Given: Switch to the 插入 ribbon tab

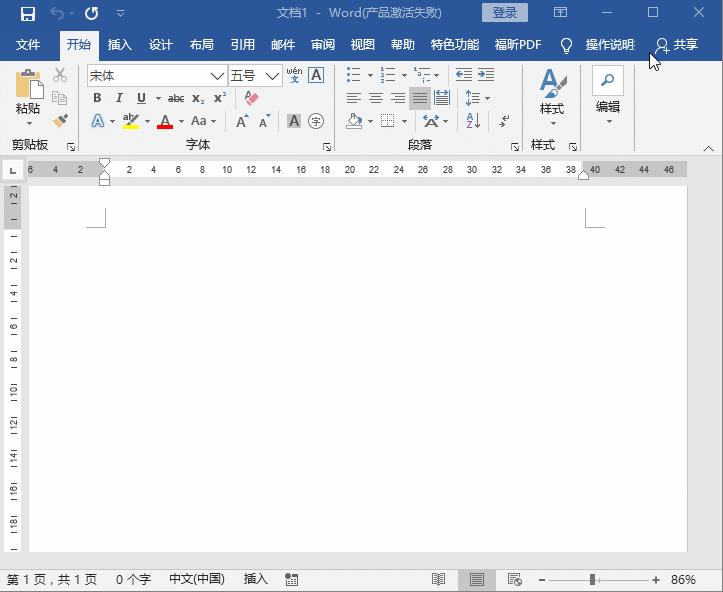Looking at the screenshot, I should coord(119,45).
